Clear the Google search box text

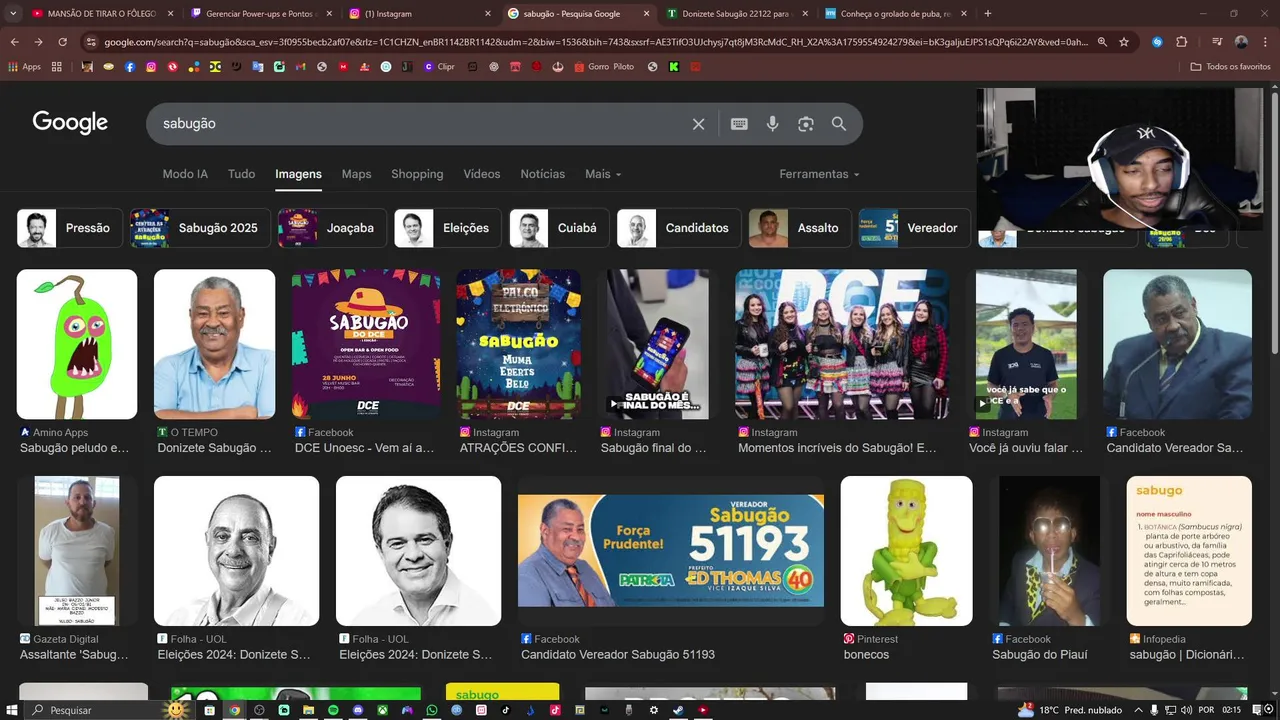[x=698, y=124]
